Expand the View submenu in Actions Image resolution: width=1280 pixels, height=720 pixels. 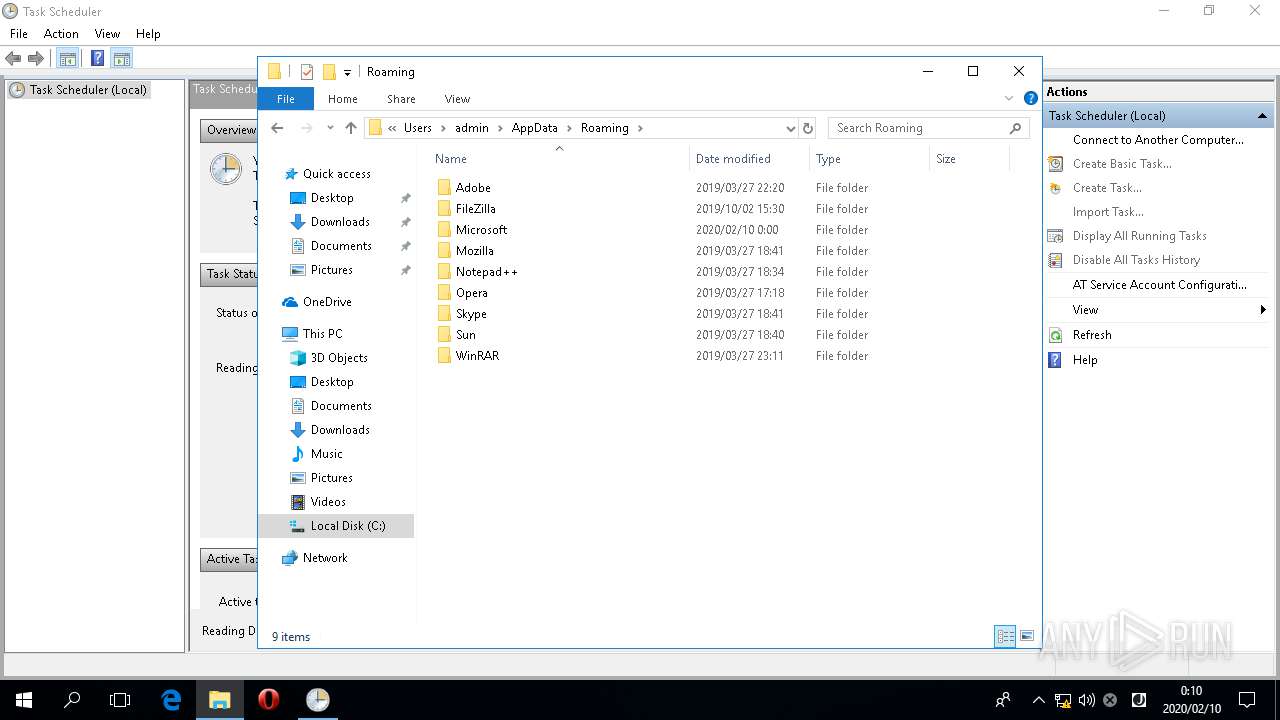coord(1263,310)
